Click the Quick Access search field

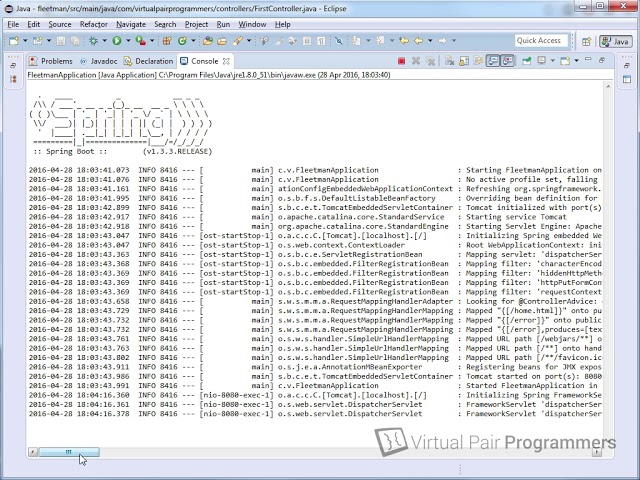pyautogui.click(x=541, y=40)
